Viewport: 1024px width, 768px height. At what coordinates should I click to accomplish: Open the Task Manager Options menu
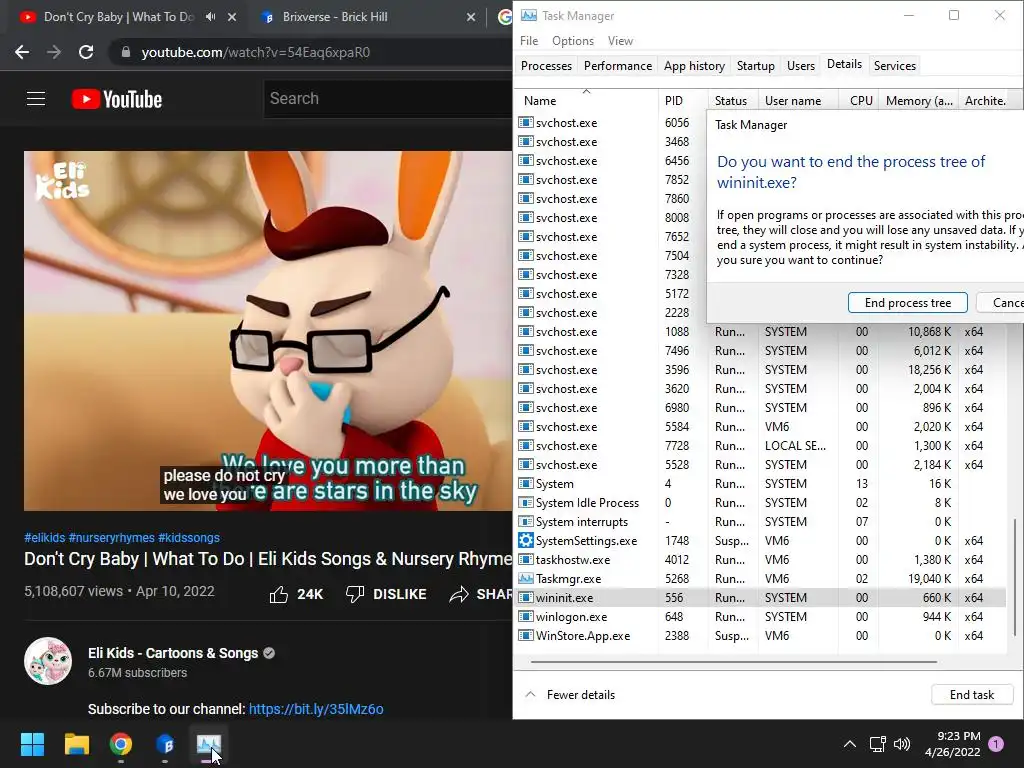coord(573,40)
